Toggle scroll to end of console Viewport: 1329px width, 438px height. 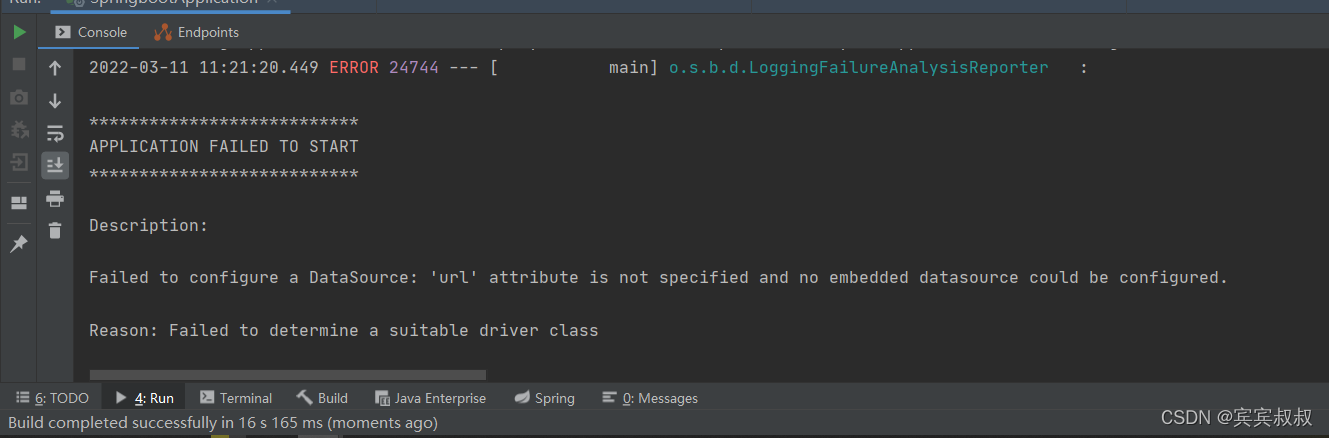[55, 165]
